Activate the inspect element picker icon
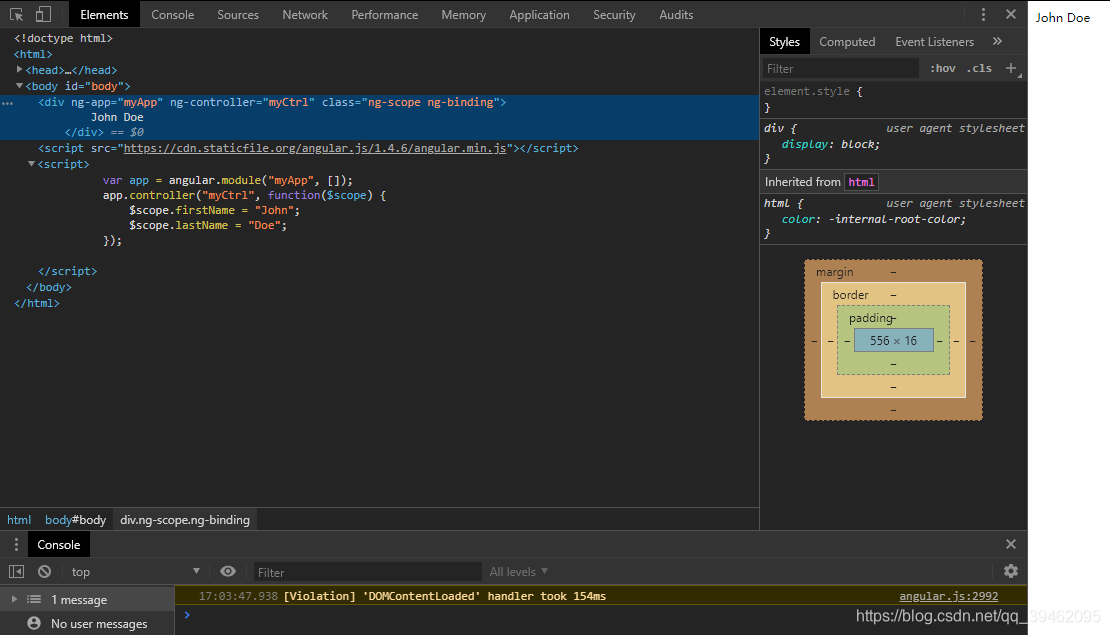Viewport: 1110px width, 635px height. [16, 14]
